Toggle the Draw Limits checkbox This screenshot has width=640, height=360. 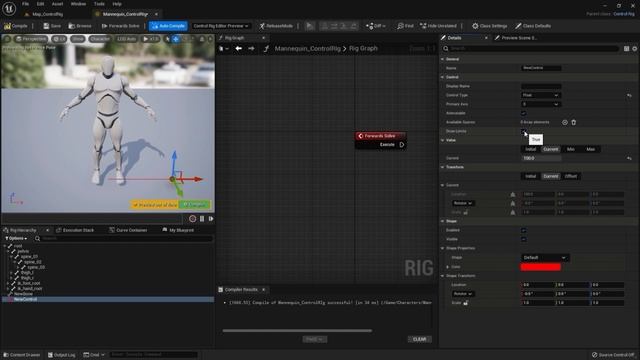(x=524, y=131)
